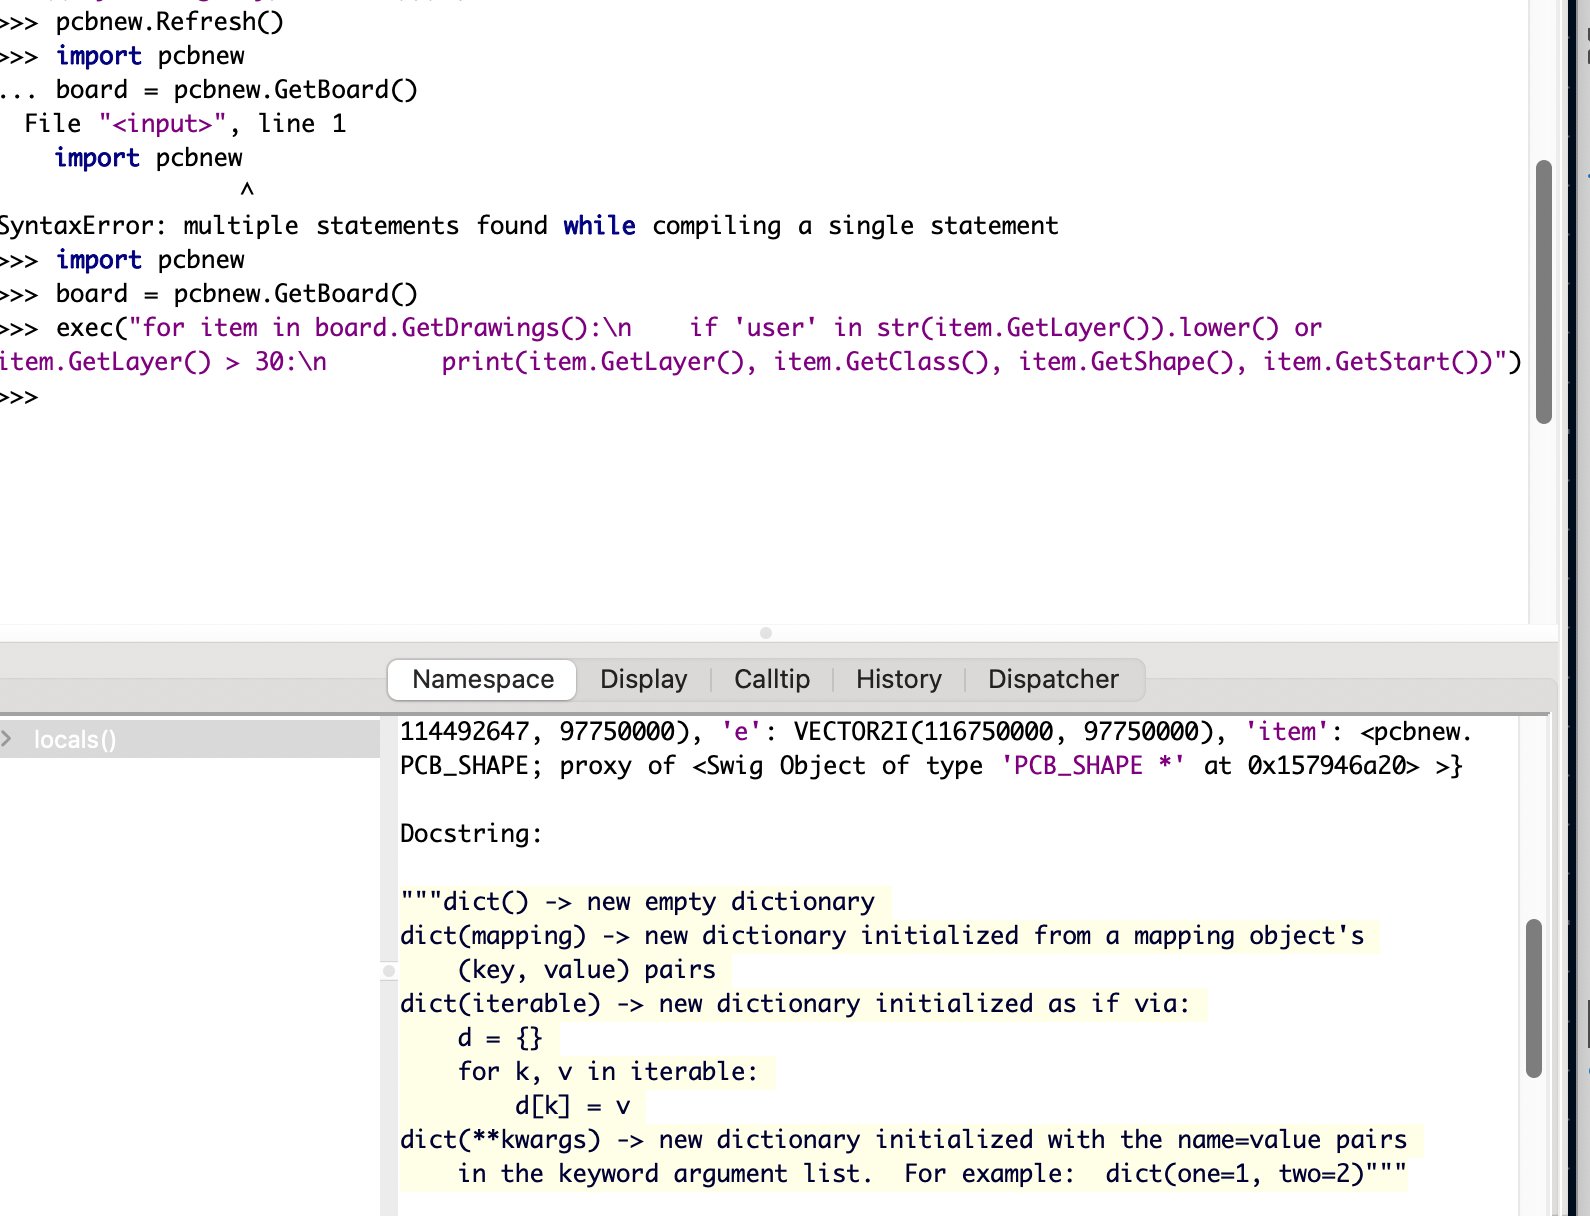The height and width of the screenshot is (1216, 1590).
Task: Click the 'Docstring:' label
Action: click(x=471, y=834)
